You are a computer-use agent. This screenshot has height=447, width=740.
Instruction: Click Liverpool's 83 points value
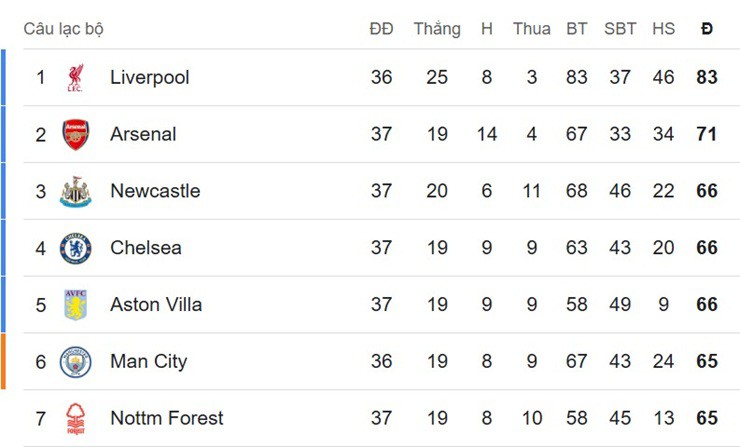click(x=706, y=77)
